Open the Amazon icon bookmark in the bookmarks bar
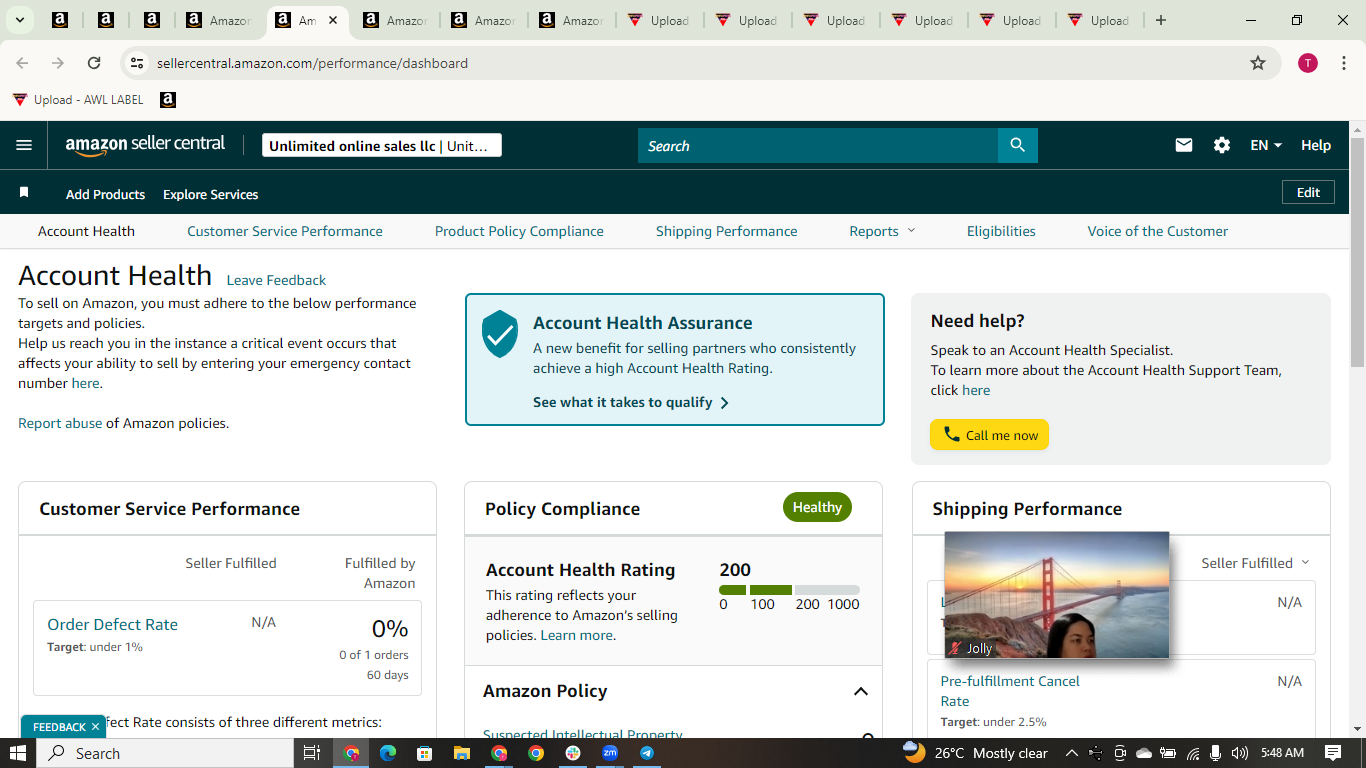The height and width of the screenshot is (768, 1366). [x=168, y=100]
